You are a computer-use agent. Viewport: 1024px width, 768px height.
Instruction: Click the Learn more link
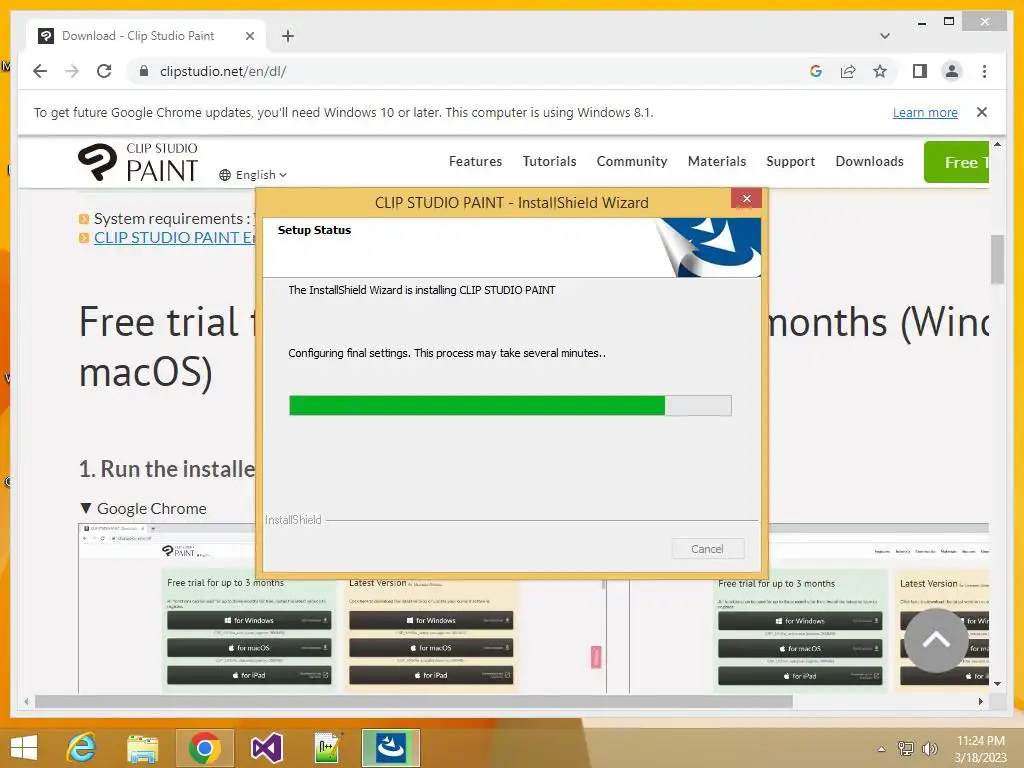(x=925, y=112)
